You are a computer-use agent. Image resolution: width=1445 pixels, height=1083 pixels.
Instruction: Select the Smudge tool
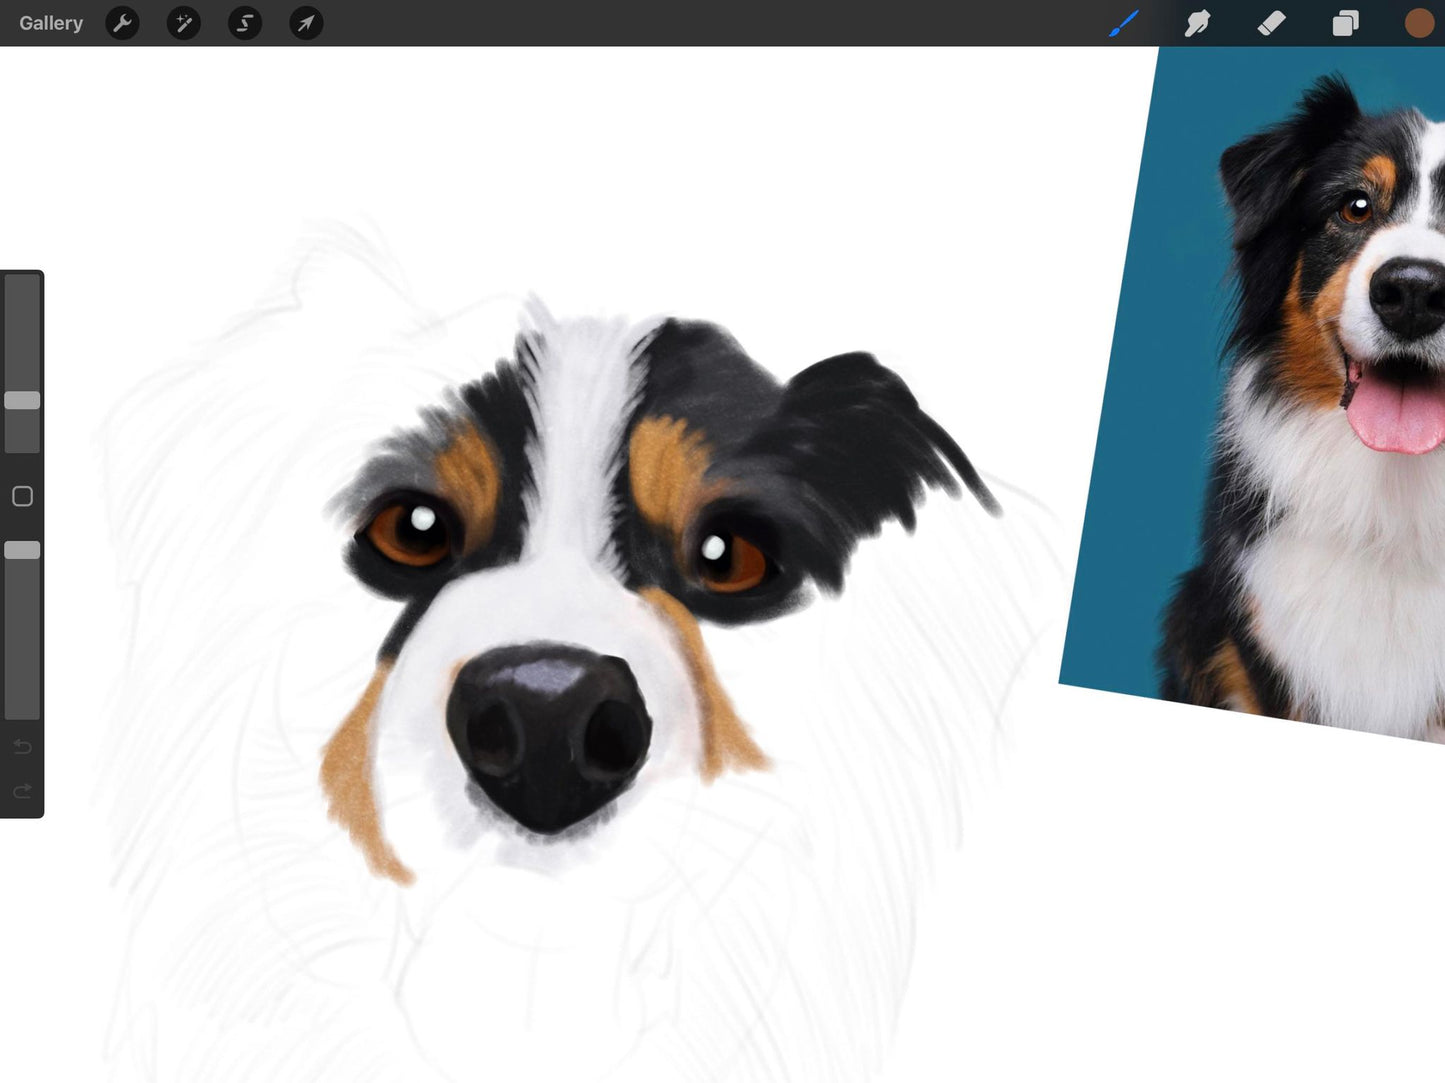coord(1197,23)
